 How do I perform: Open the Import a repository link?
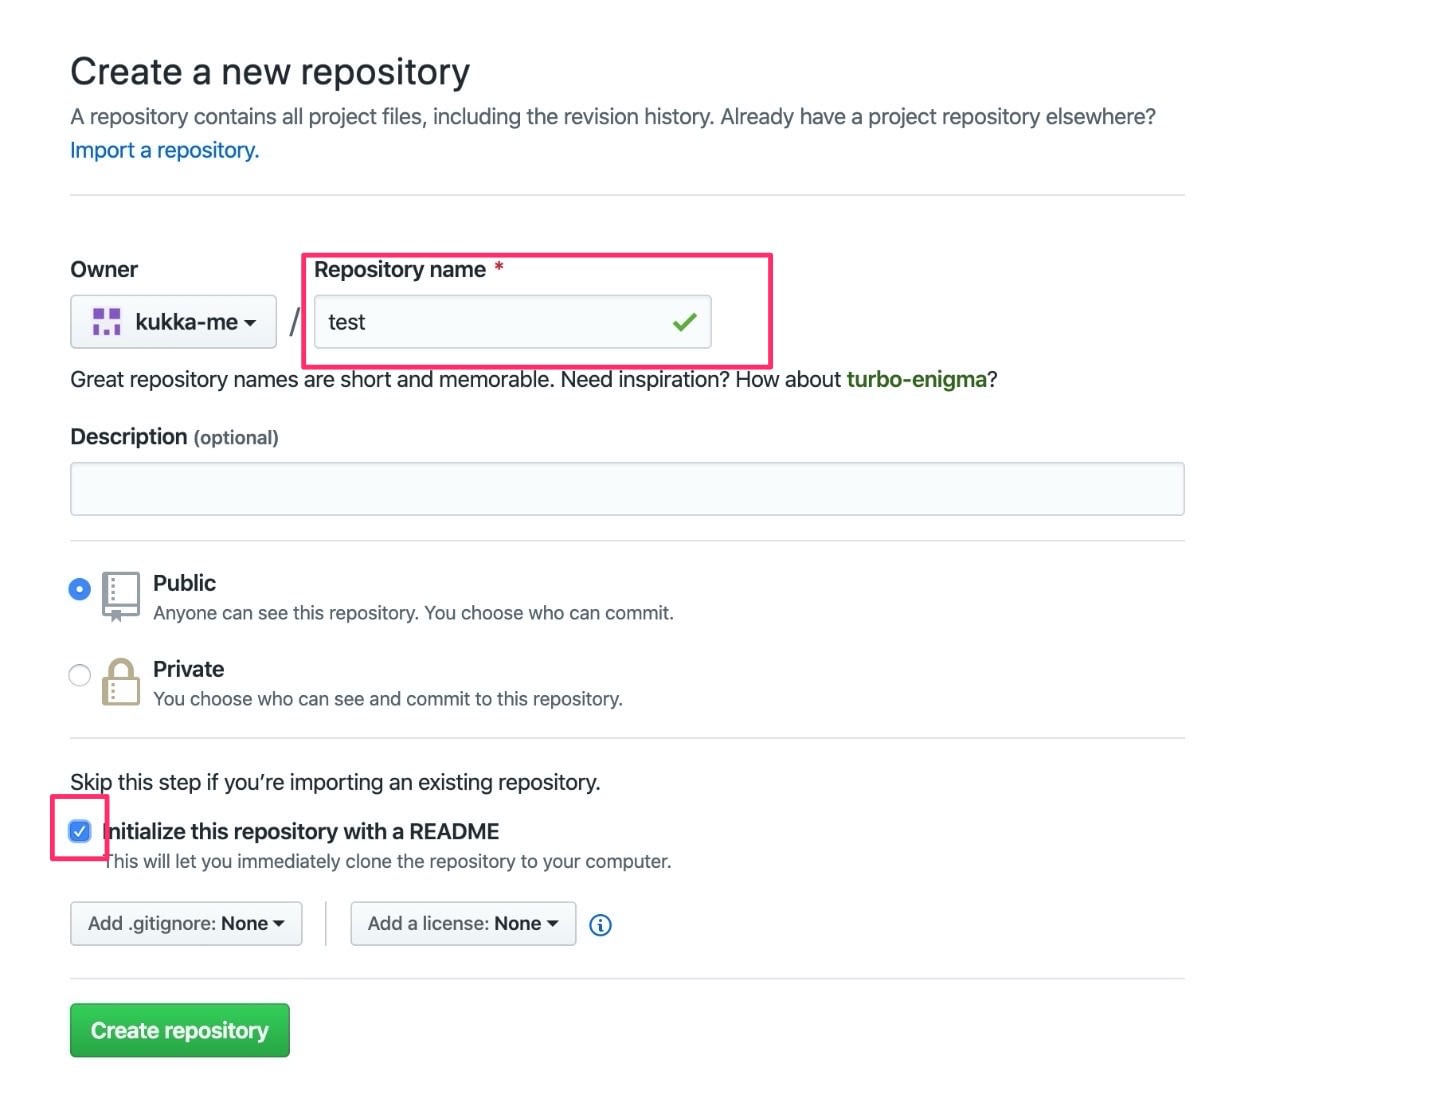point(164,150)
